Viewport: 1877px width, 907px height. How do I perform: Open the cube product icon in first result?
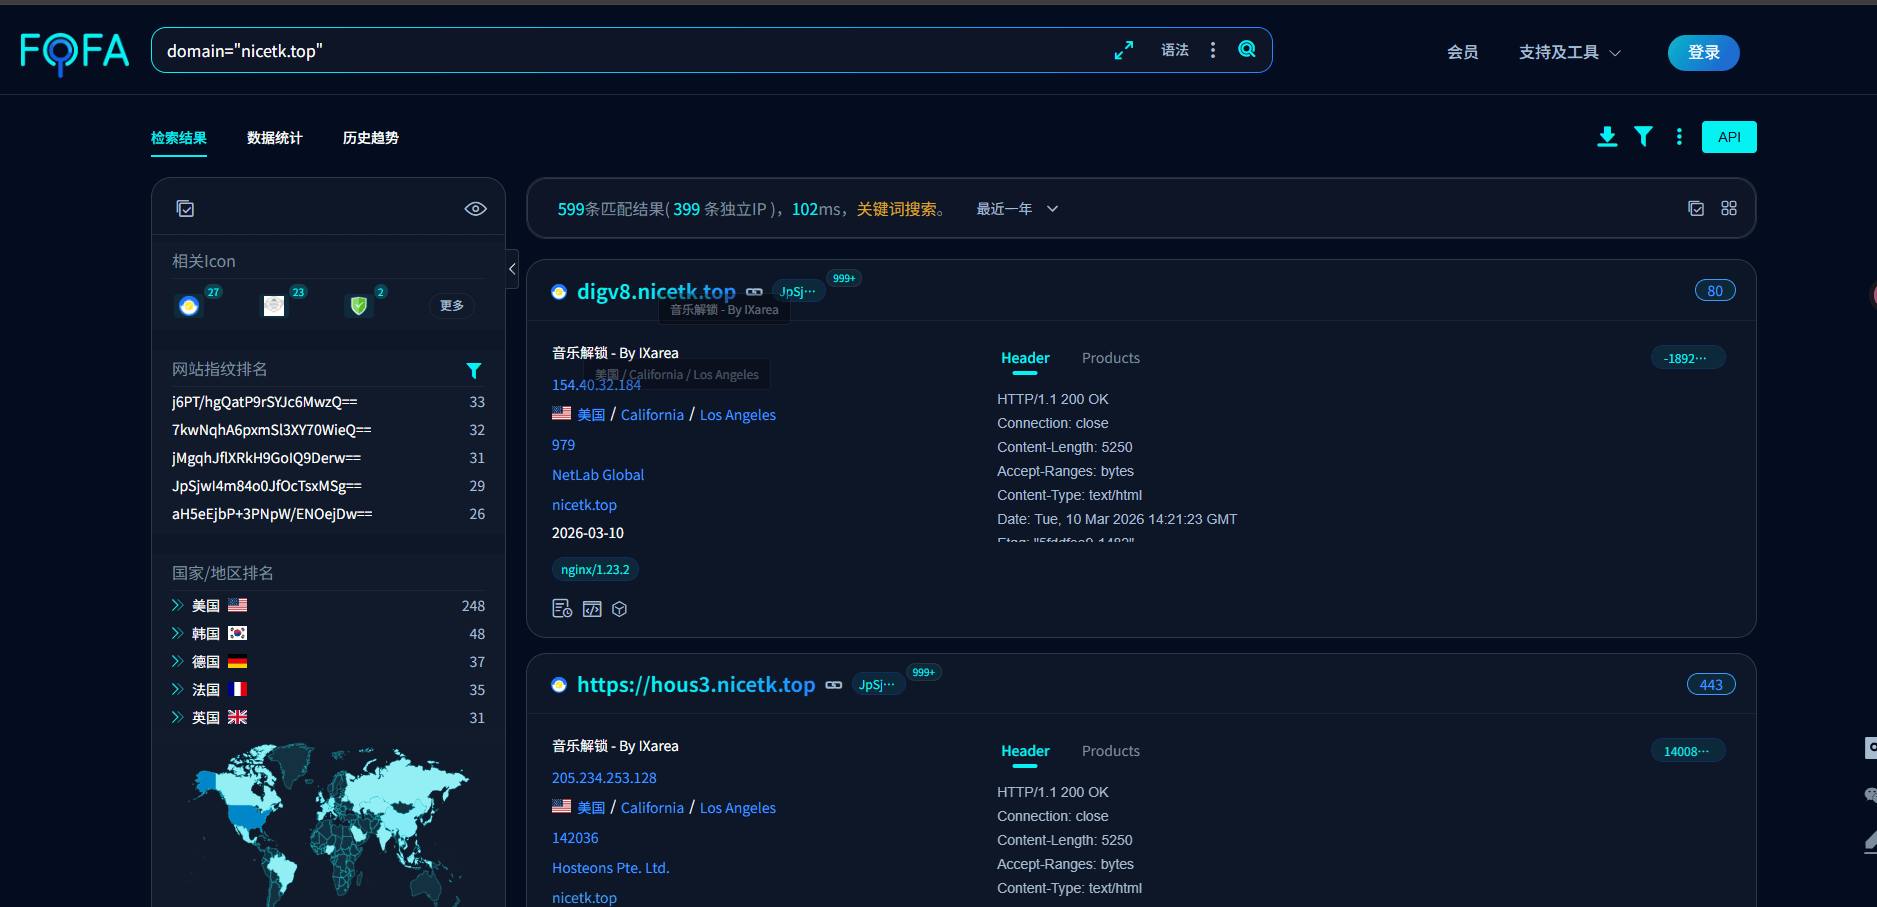point(619,609)
